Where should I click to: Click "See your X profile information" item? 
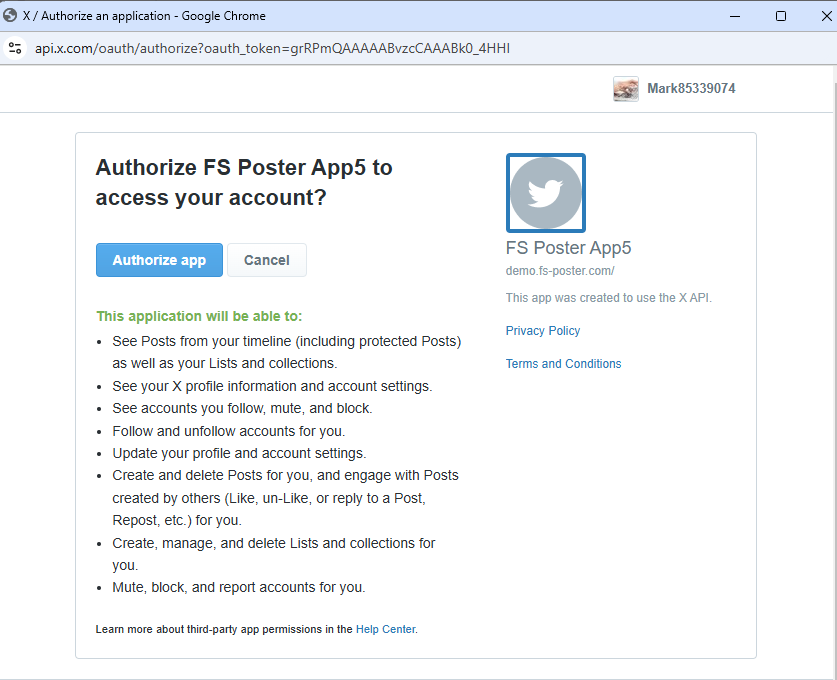(272, 386)
